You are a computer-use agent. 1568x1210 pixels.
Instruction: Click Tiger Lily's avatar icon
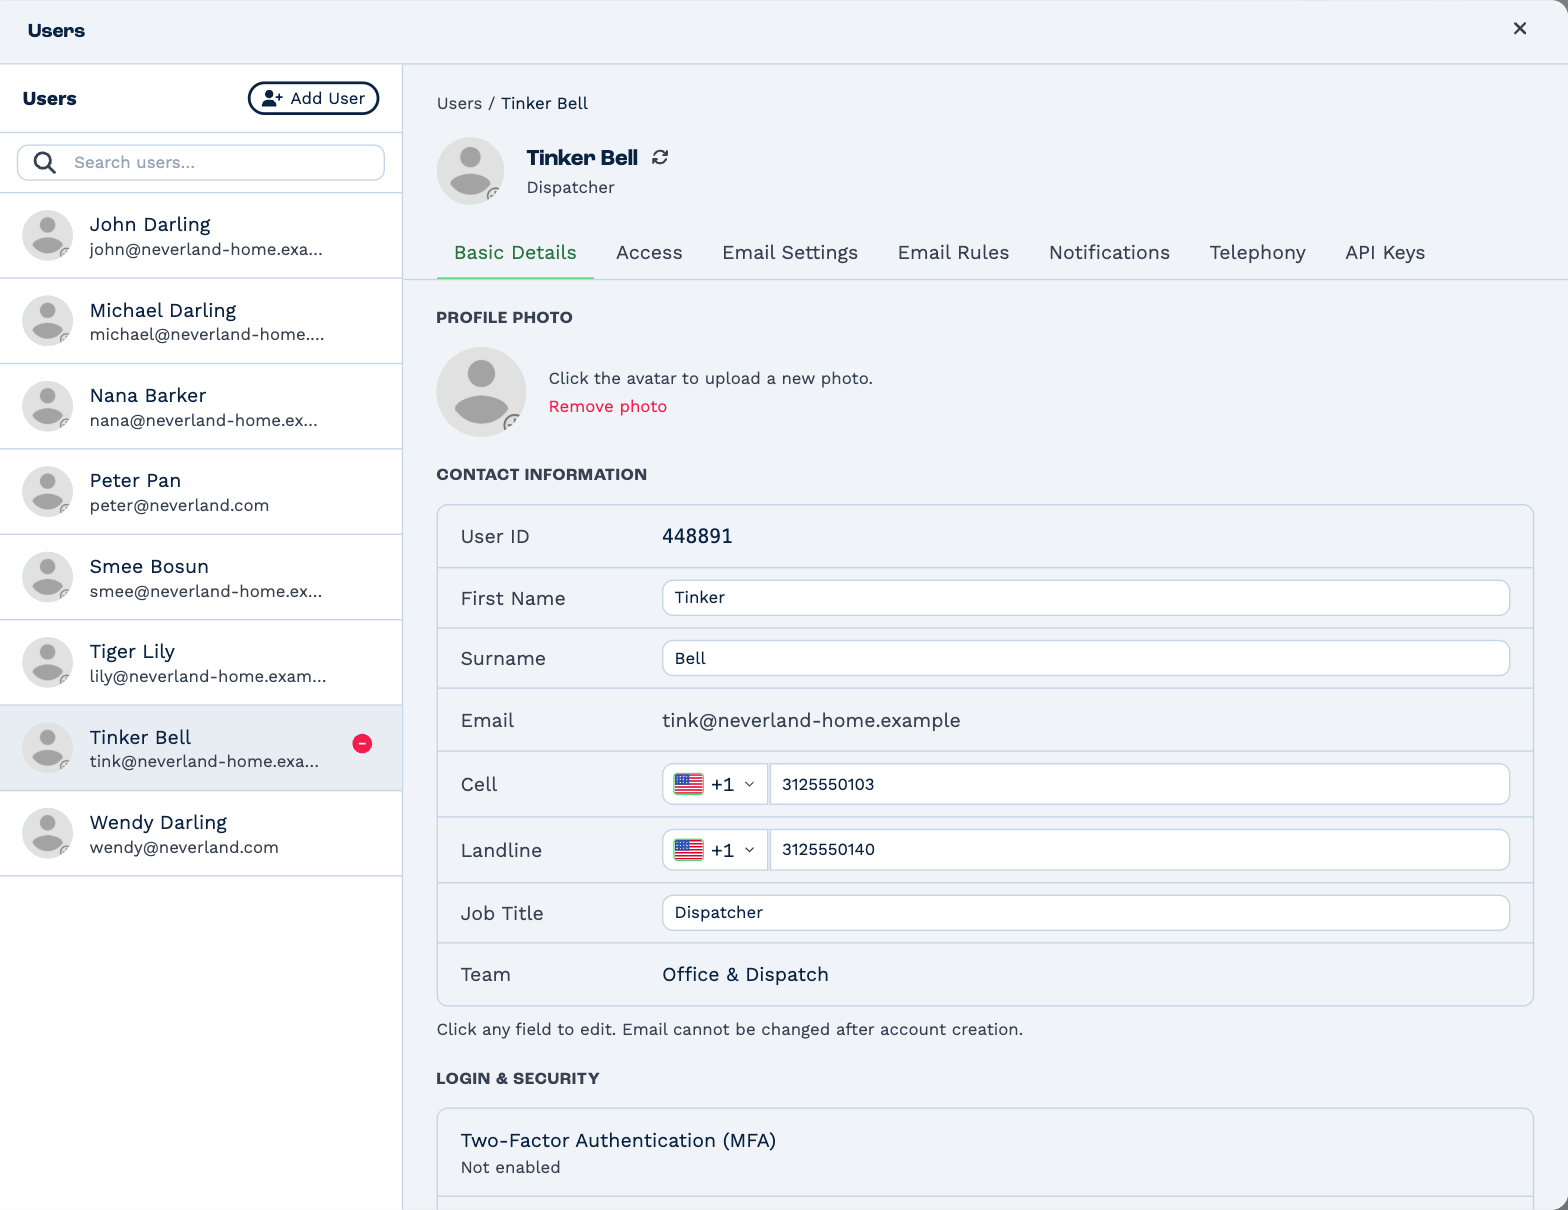pyautogui.click(x=48, y=662)
